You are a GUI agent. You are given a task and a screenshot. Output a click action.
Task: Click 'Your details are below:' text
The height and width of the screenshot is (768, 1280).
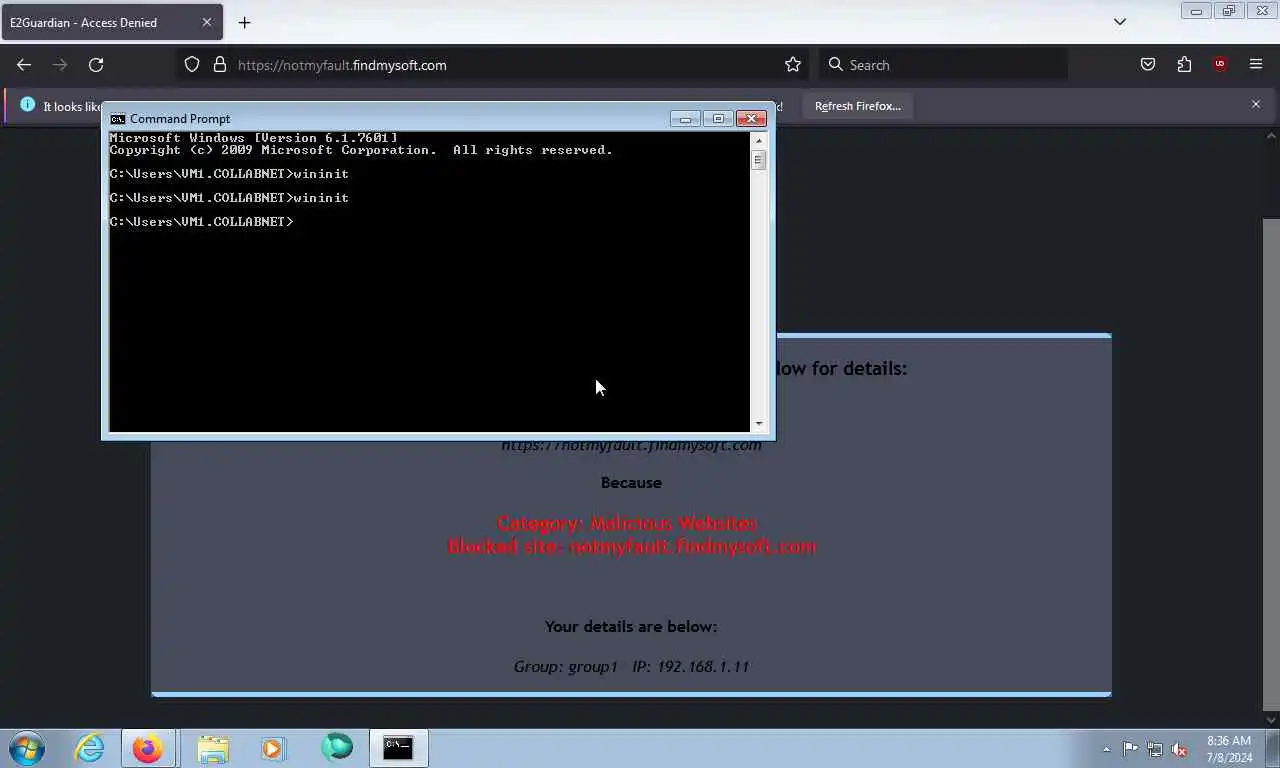pos(631,626)
